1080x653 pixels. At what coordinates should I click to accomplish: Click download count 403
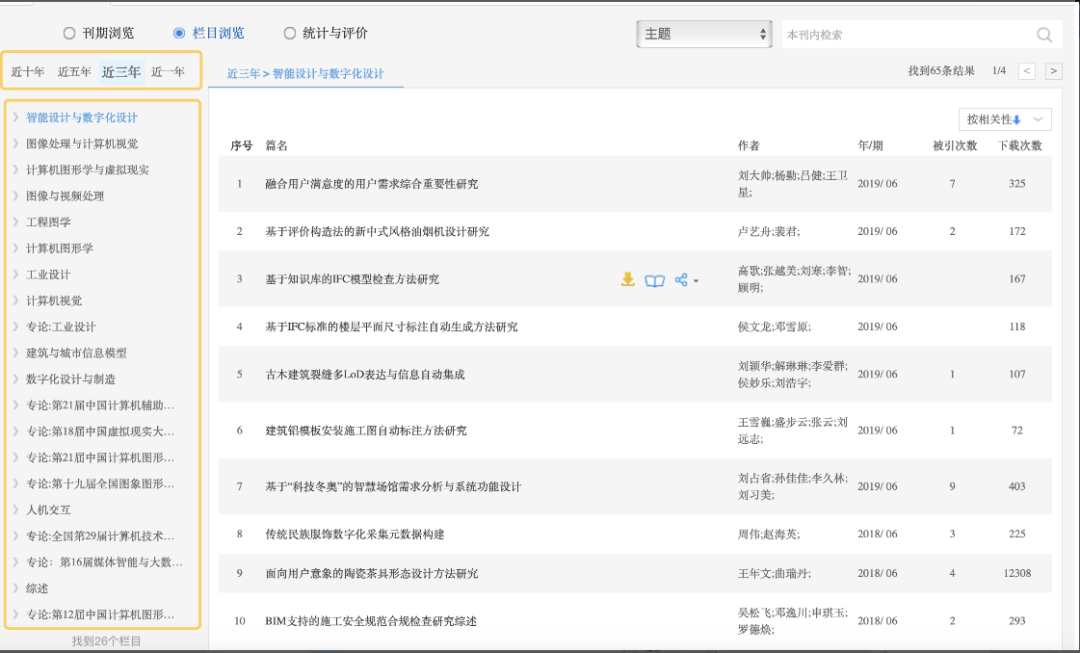coord(1017,486)
